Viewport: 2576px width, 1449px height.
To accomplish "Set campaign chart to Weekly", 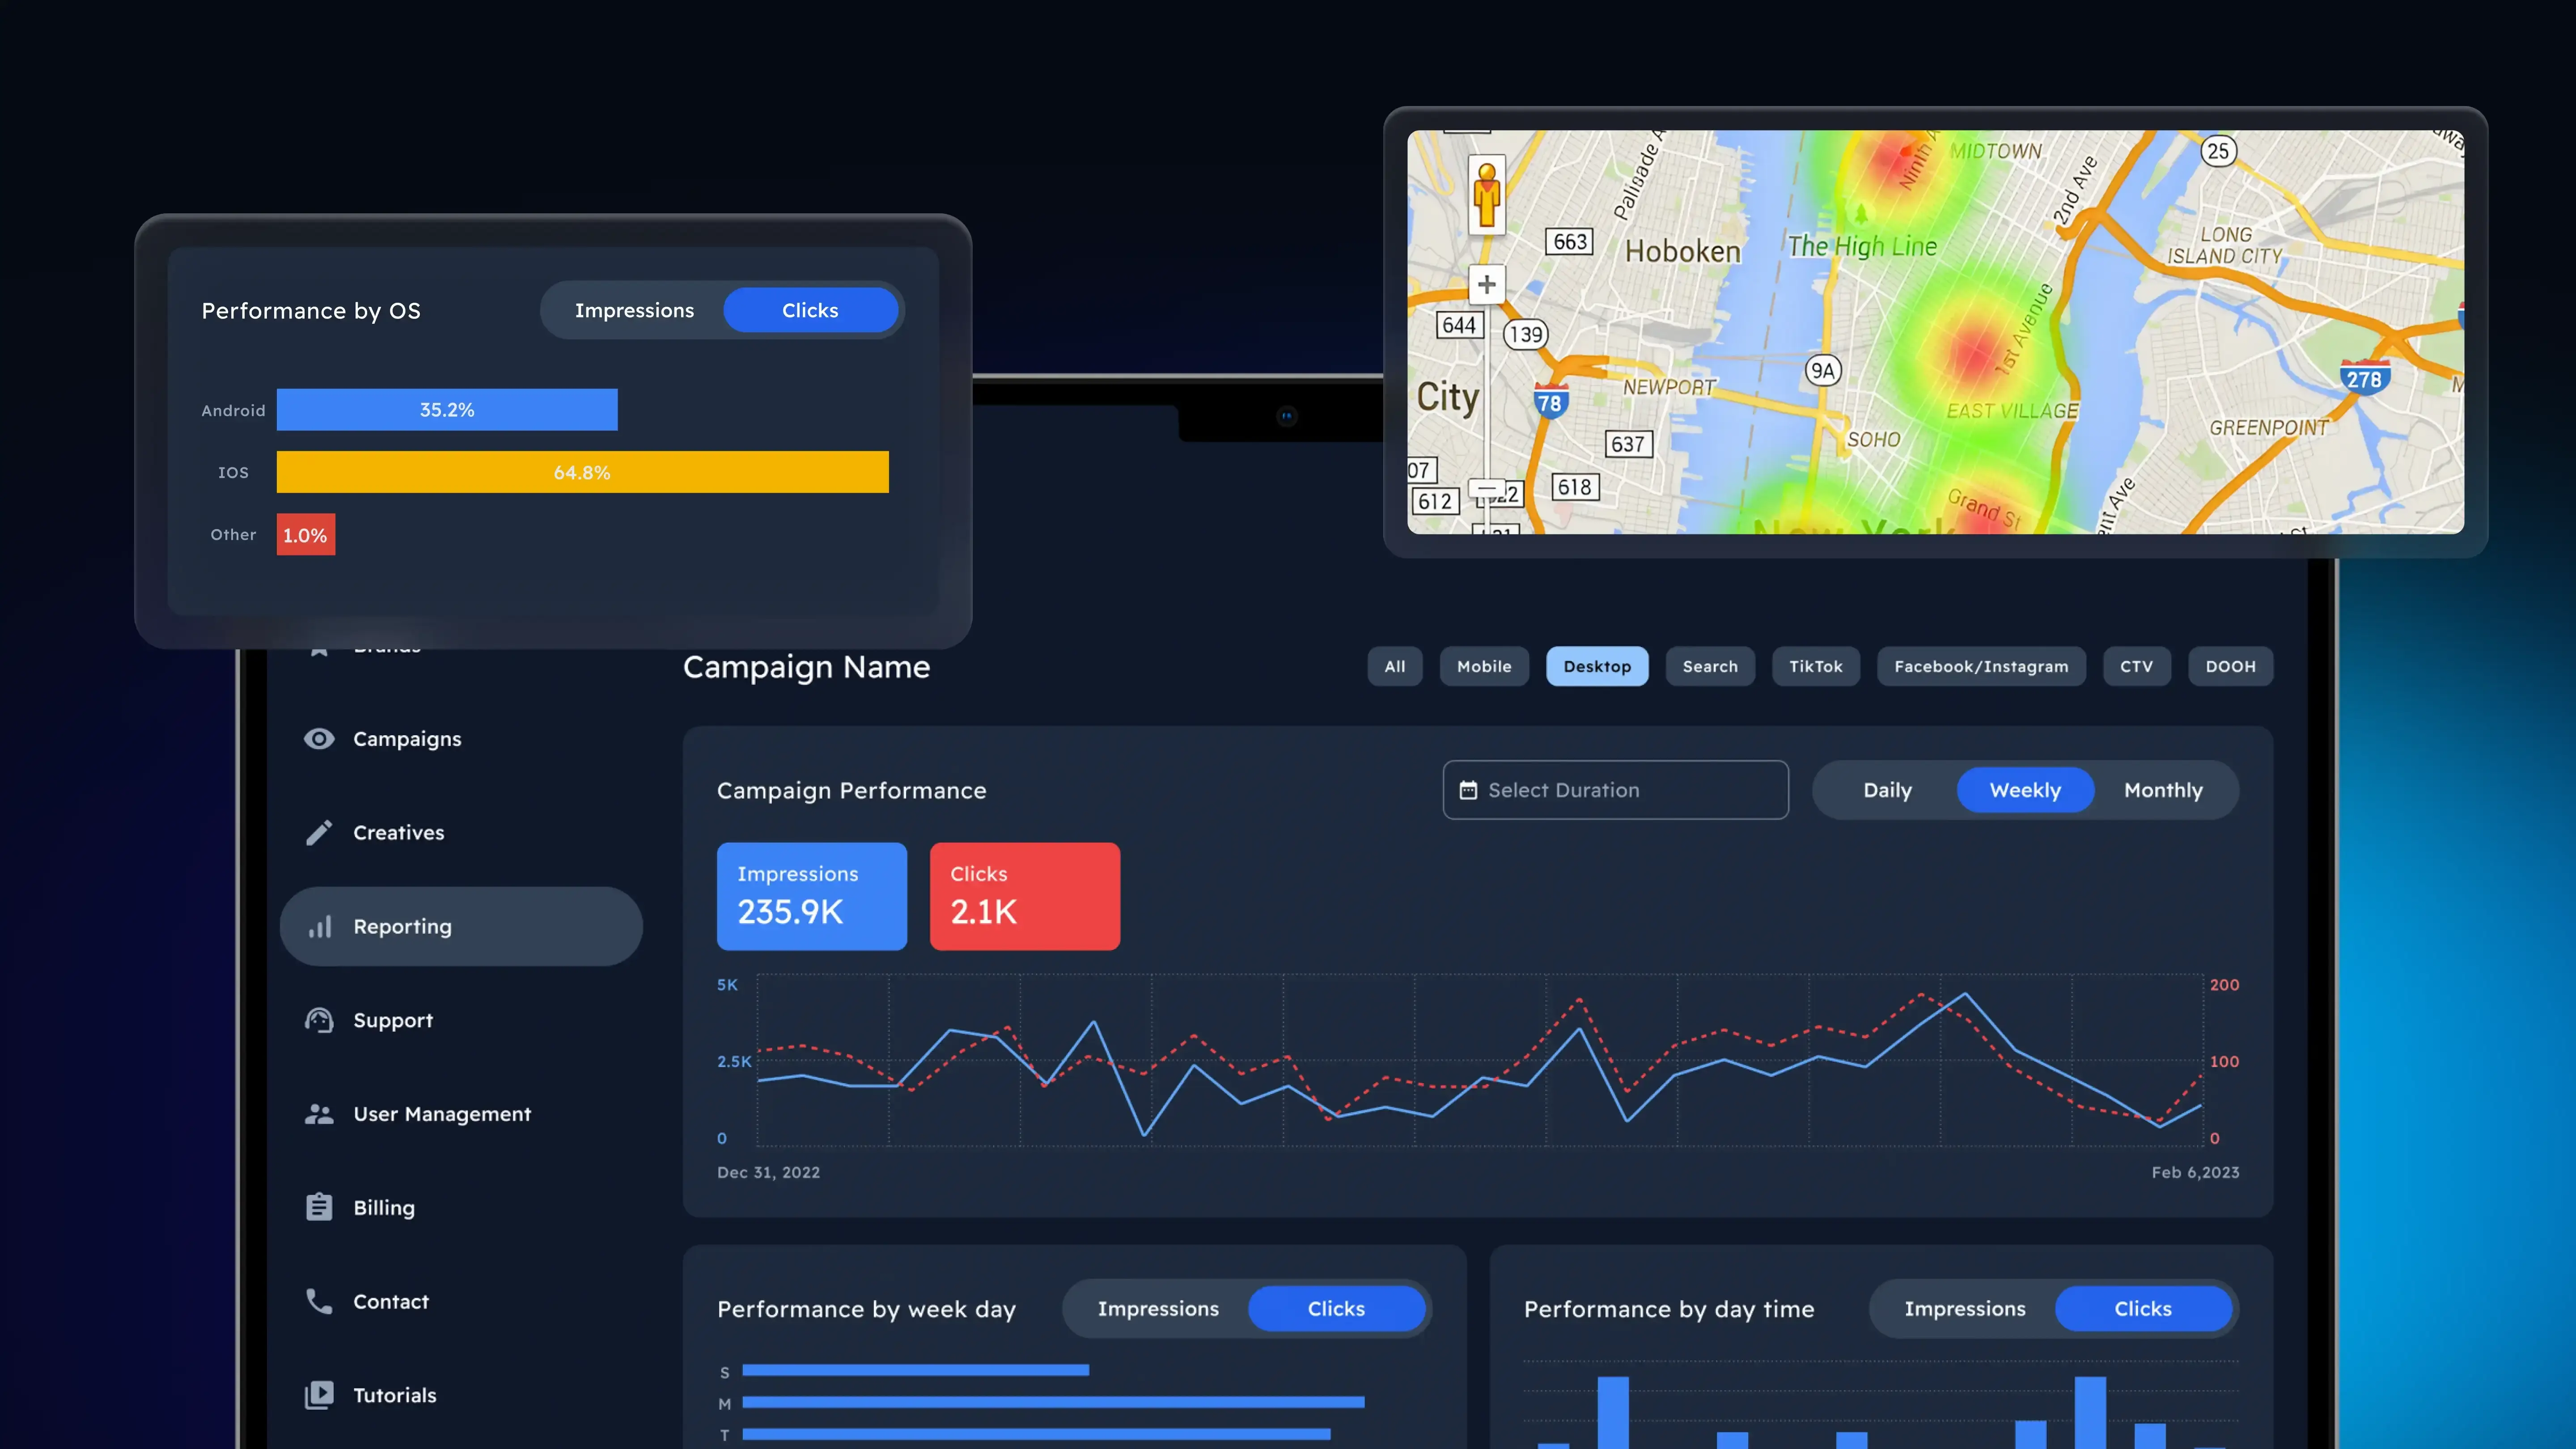I will [2025, 790].
